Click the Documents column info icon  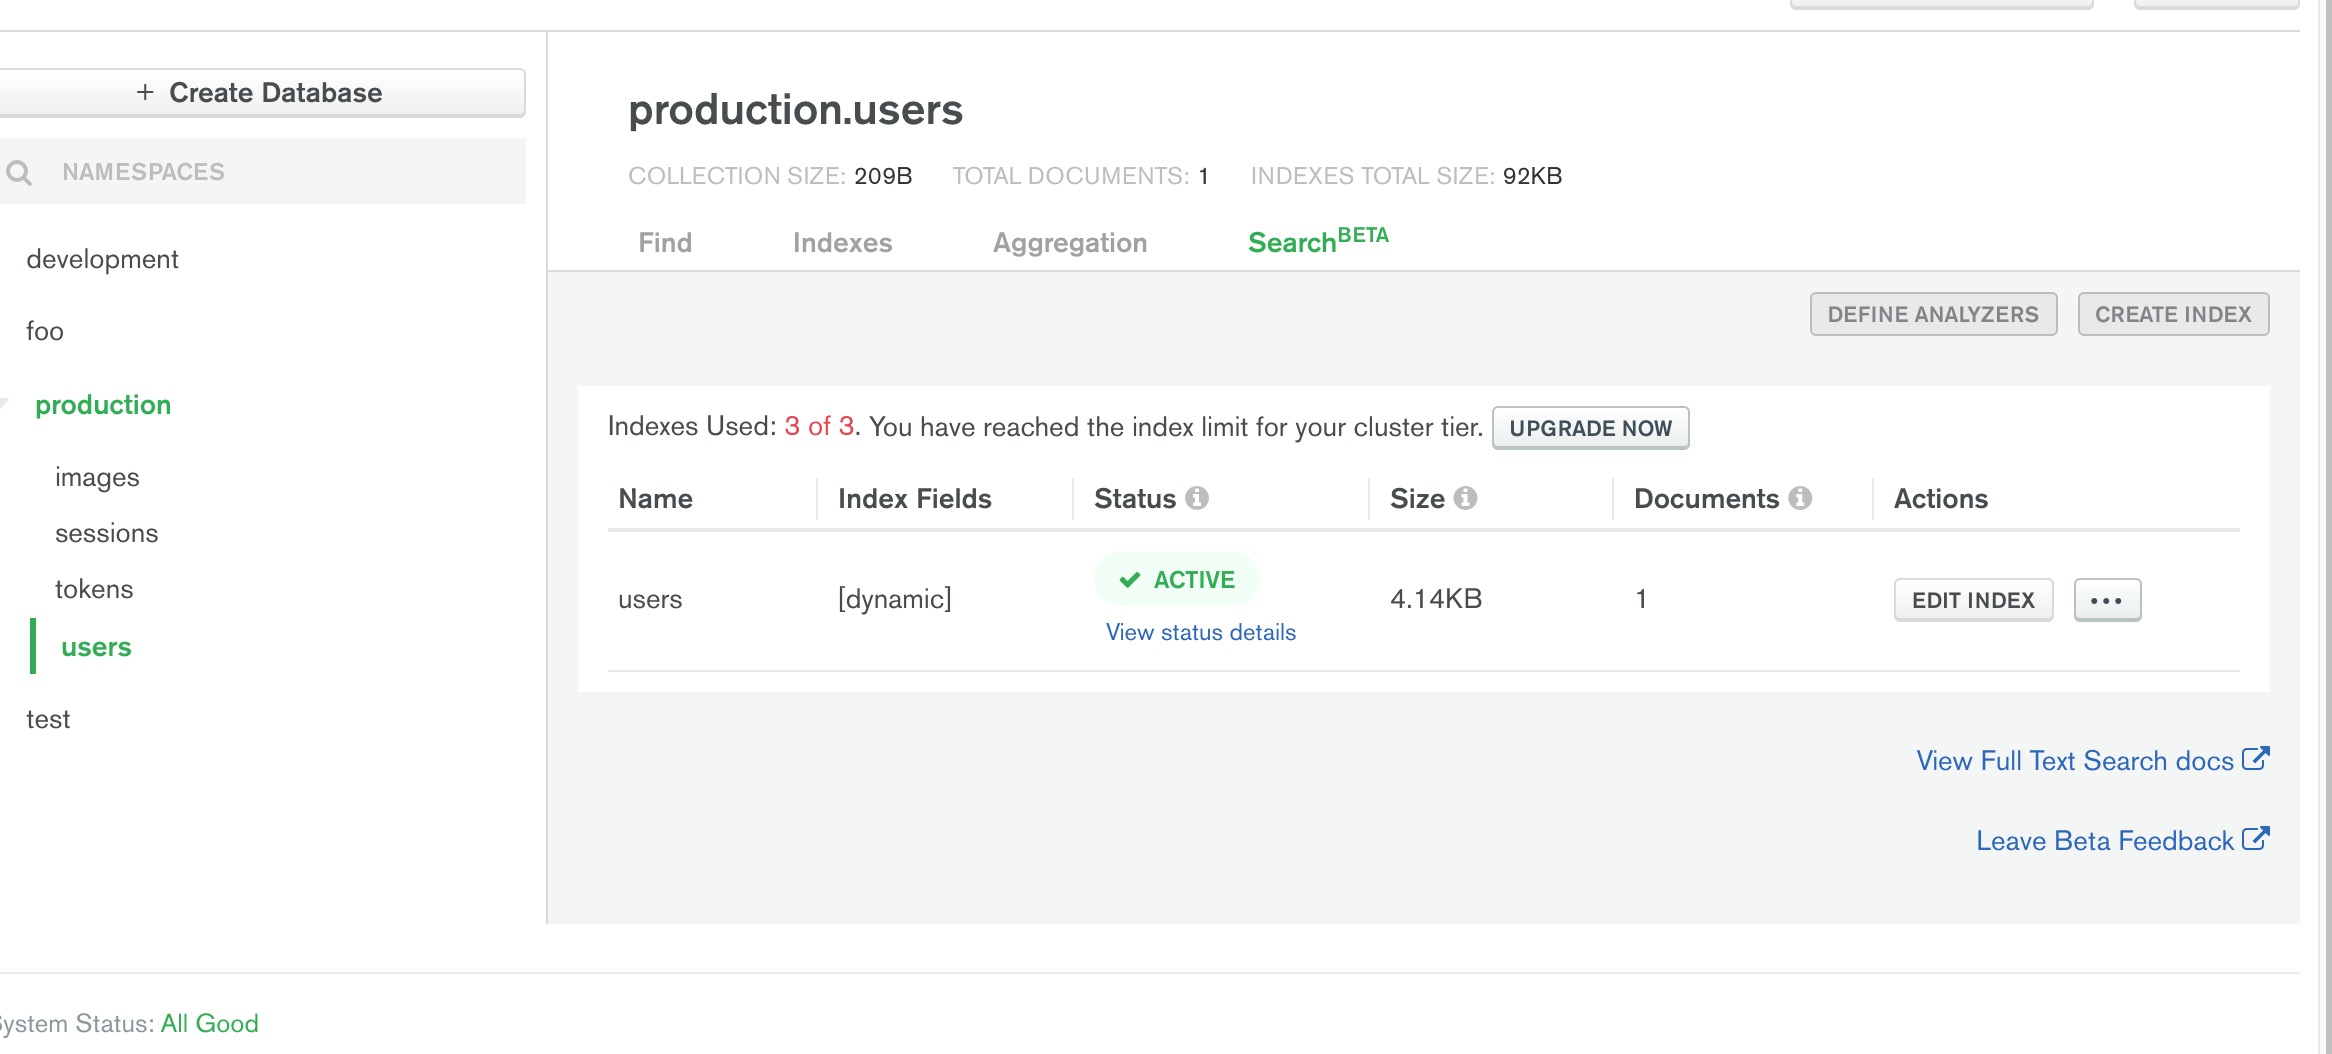pos(1800,498)
